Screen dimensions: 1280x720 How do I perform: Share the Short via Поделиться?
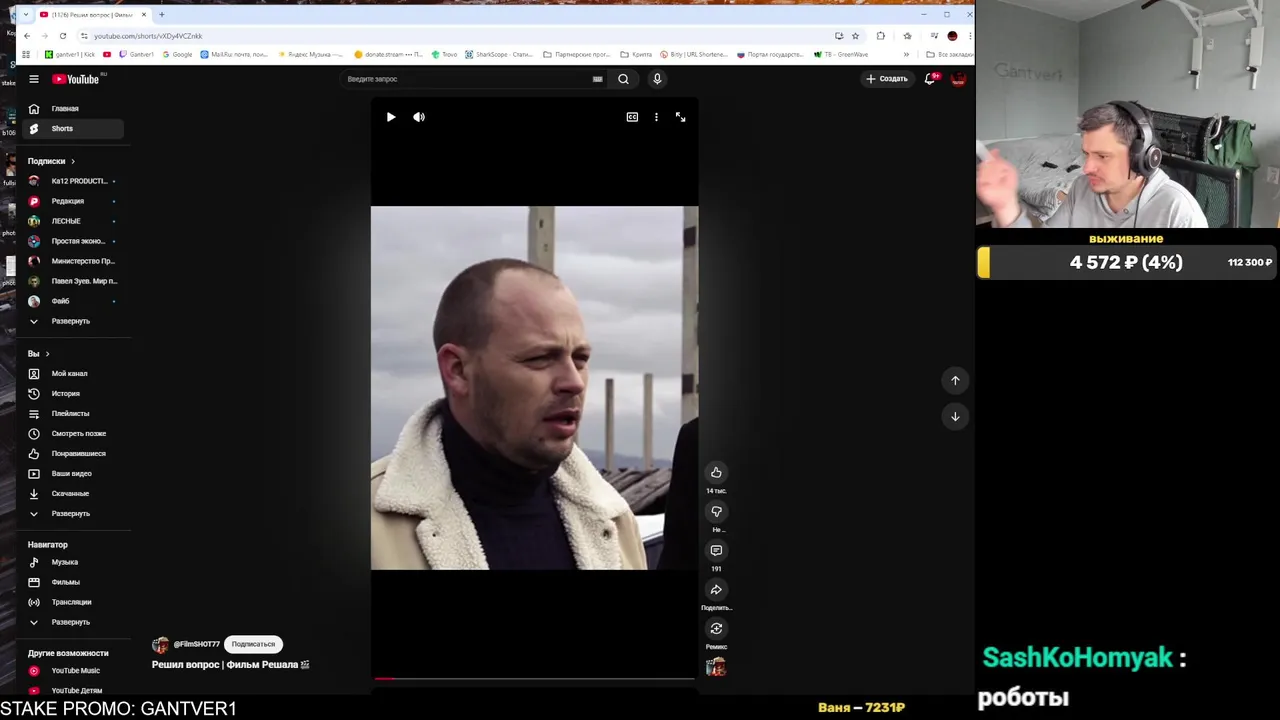[x=716, y=590]
